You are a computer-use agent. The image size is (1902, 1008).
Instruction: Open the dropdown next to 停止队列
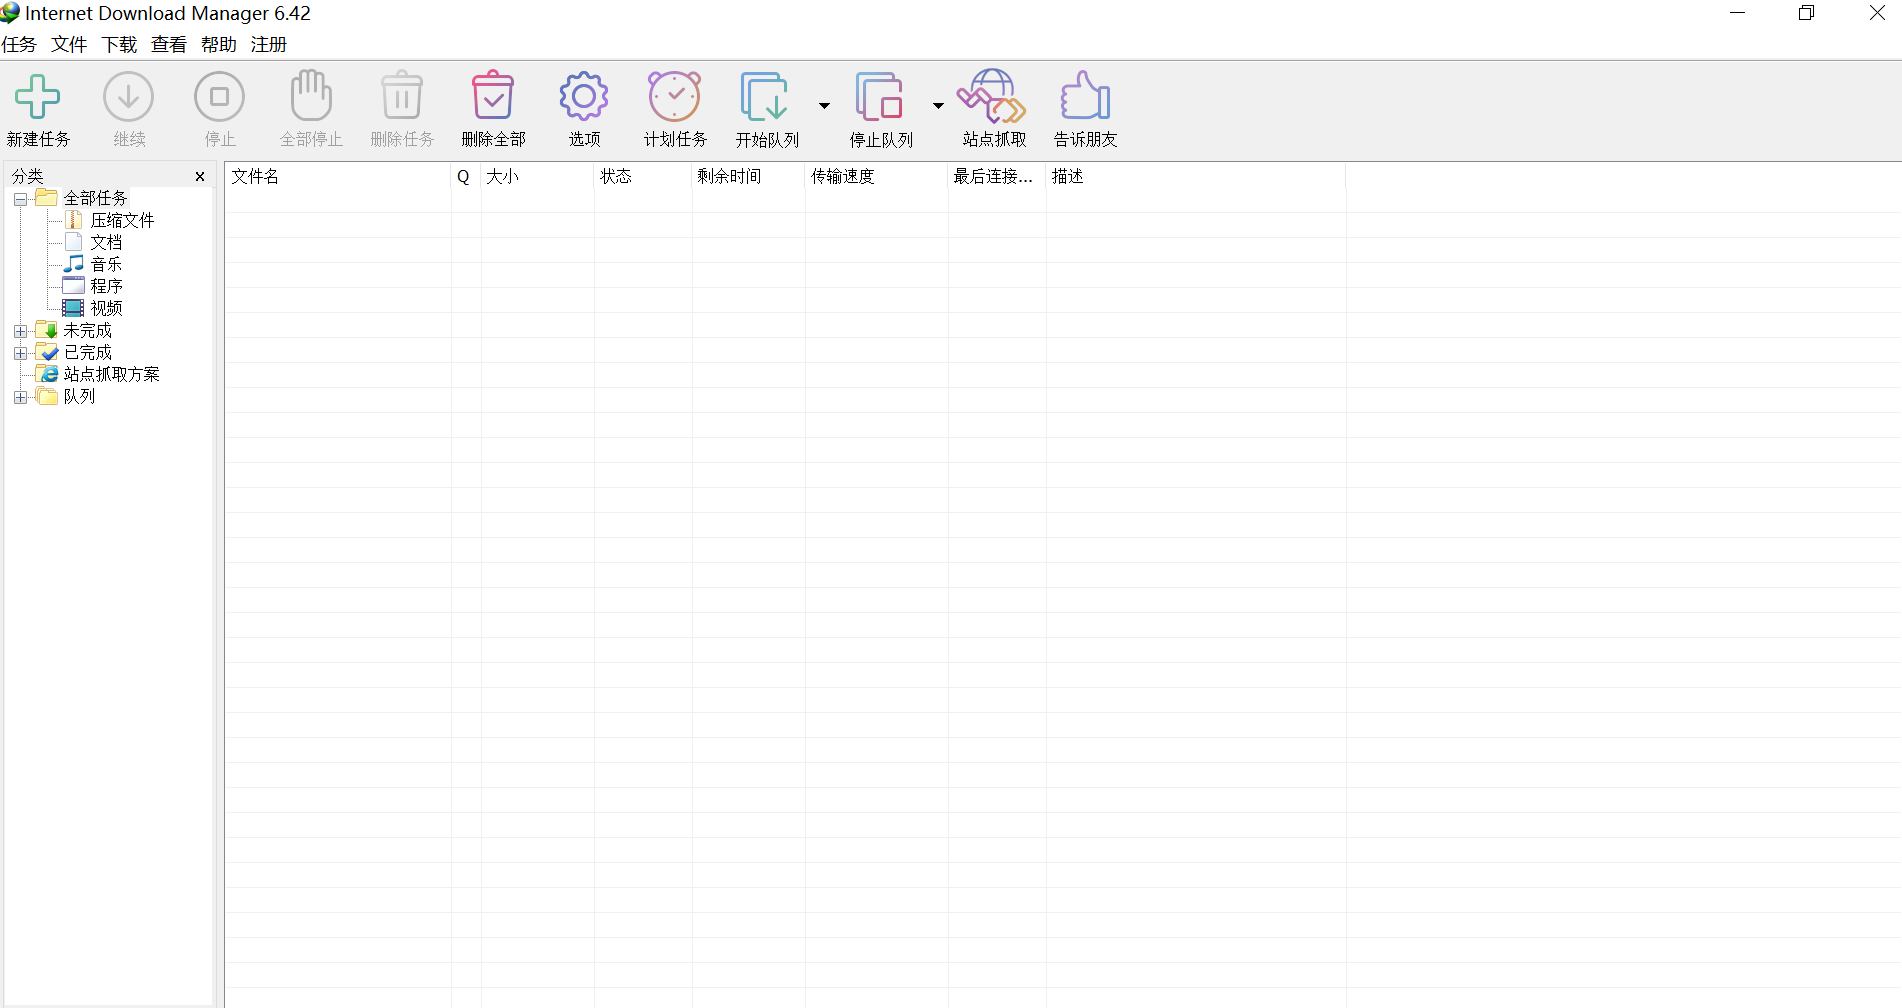(x=938, y=105)
